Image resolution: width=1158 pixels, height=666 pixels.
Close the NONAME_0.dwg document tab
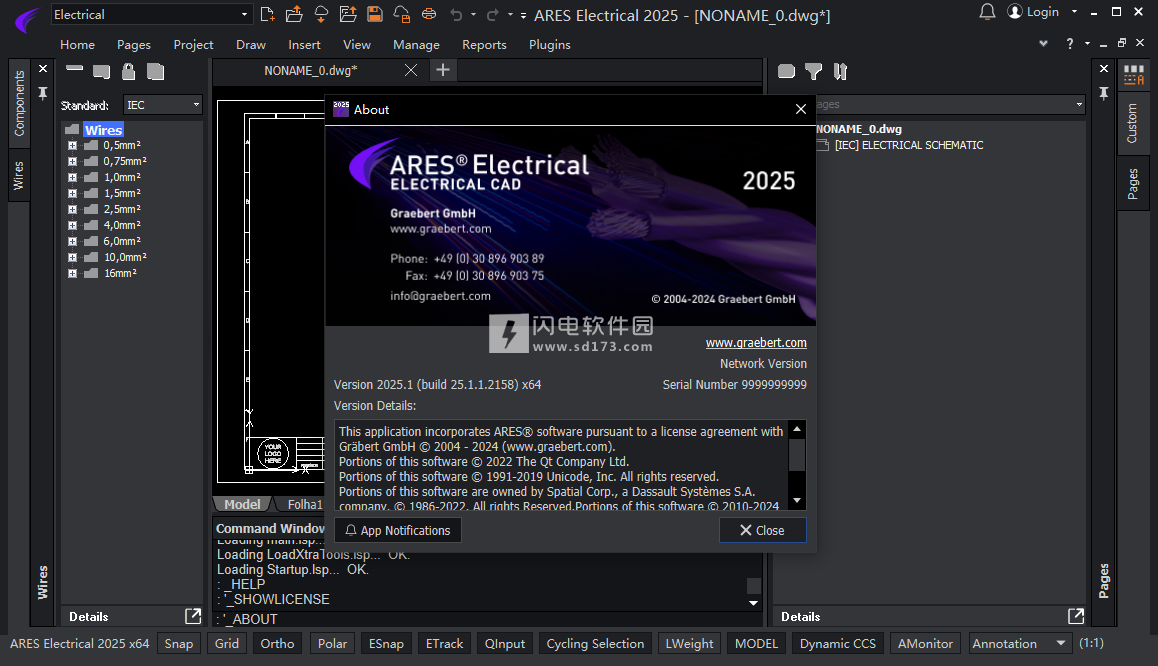tap(411, 70)
